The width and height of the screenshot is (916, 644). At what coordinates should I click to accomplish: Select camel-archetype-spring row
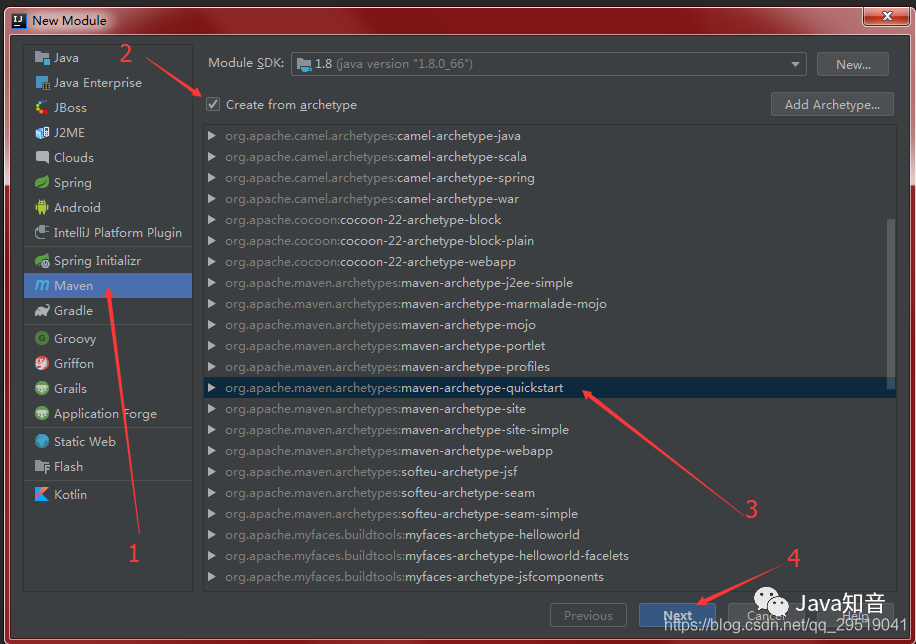click(549, 178)
